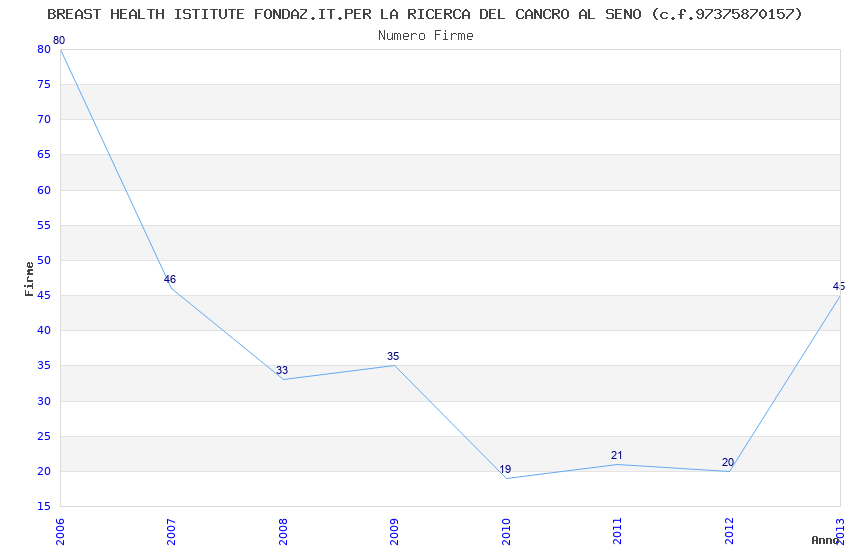850x550 pixels.
Task: Click the data label 46
Action: point(170,279)
